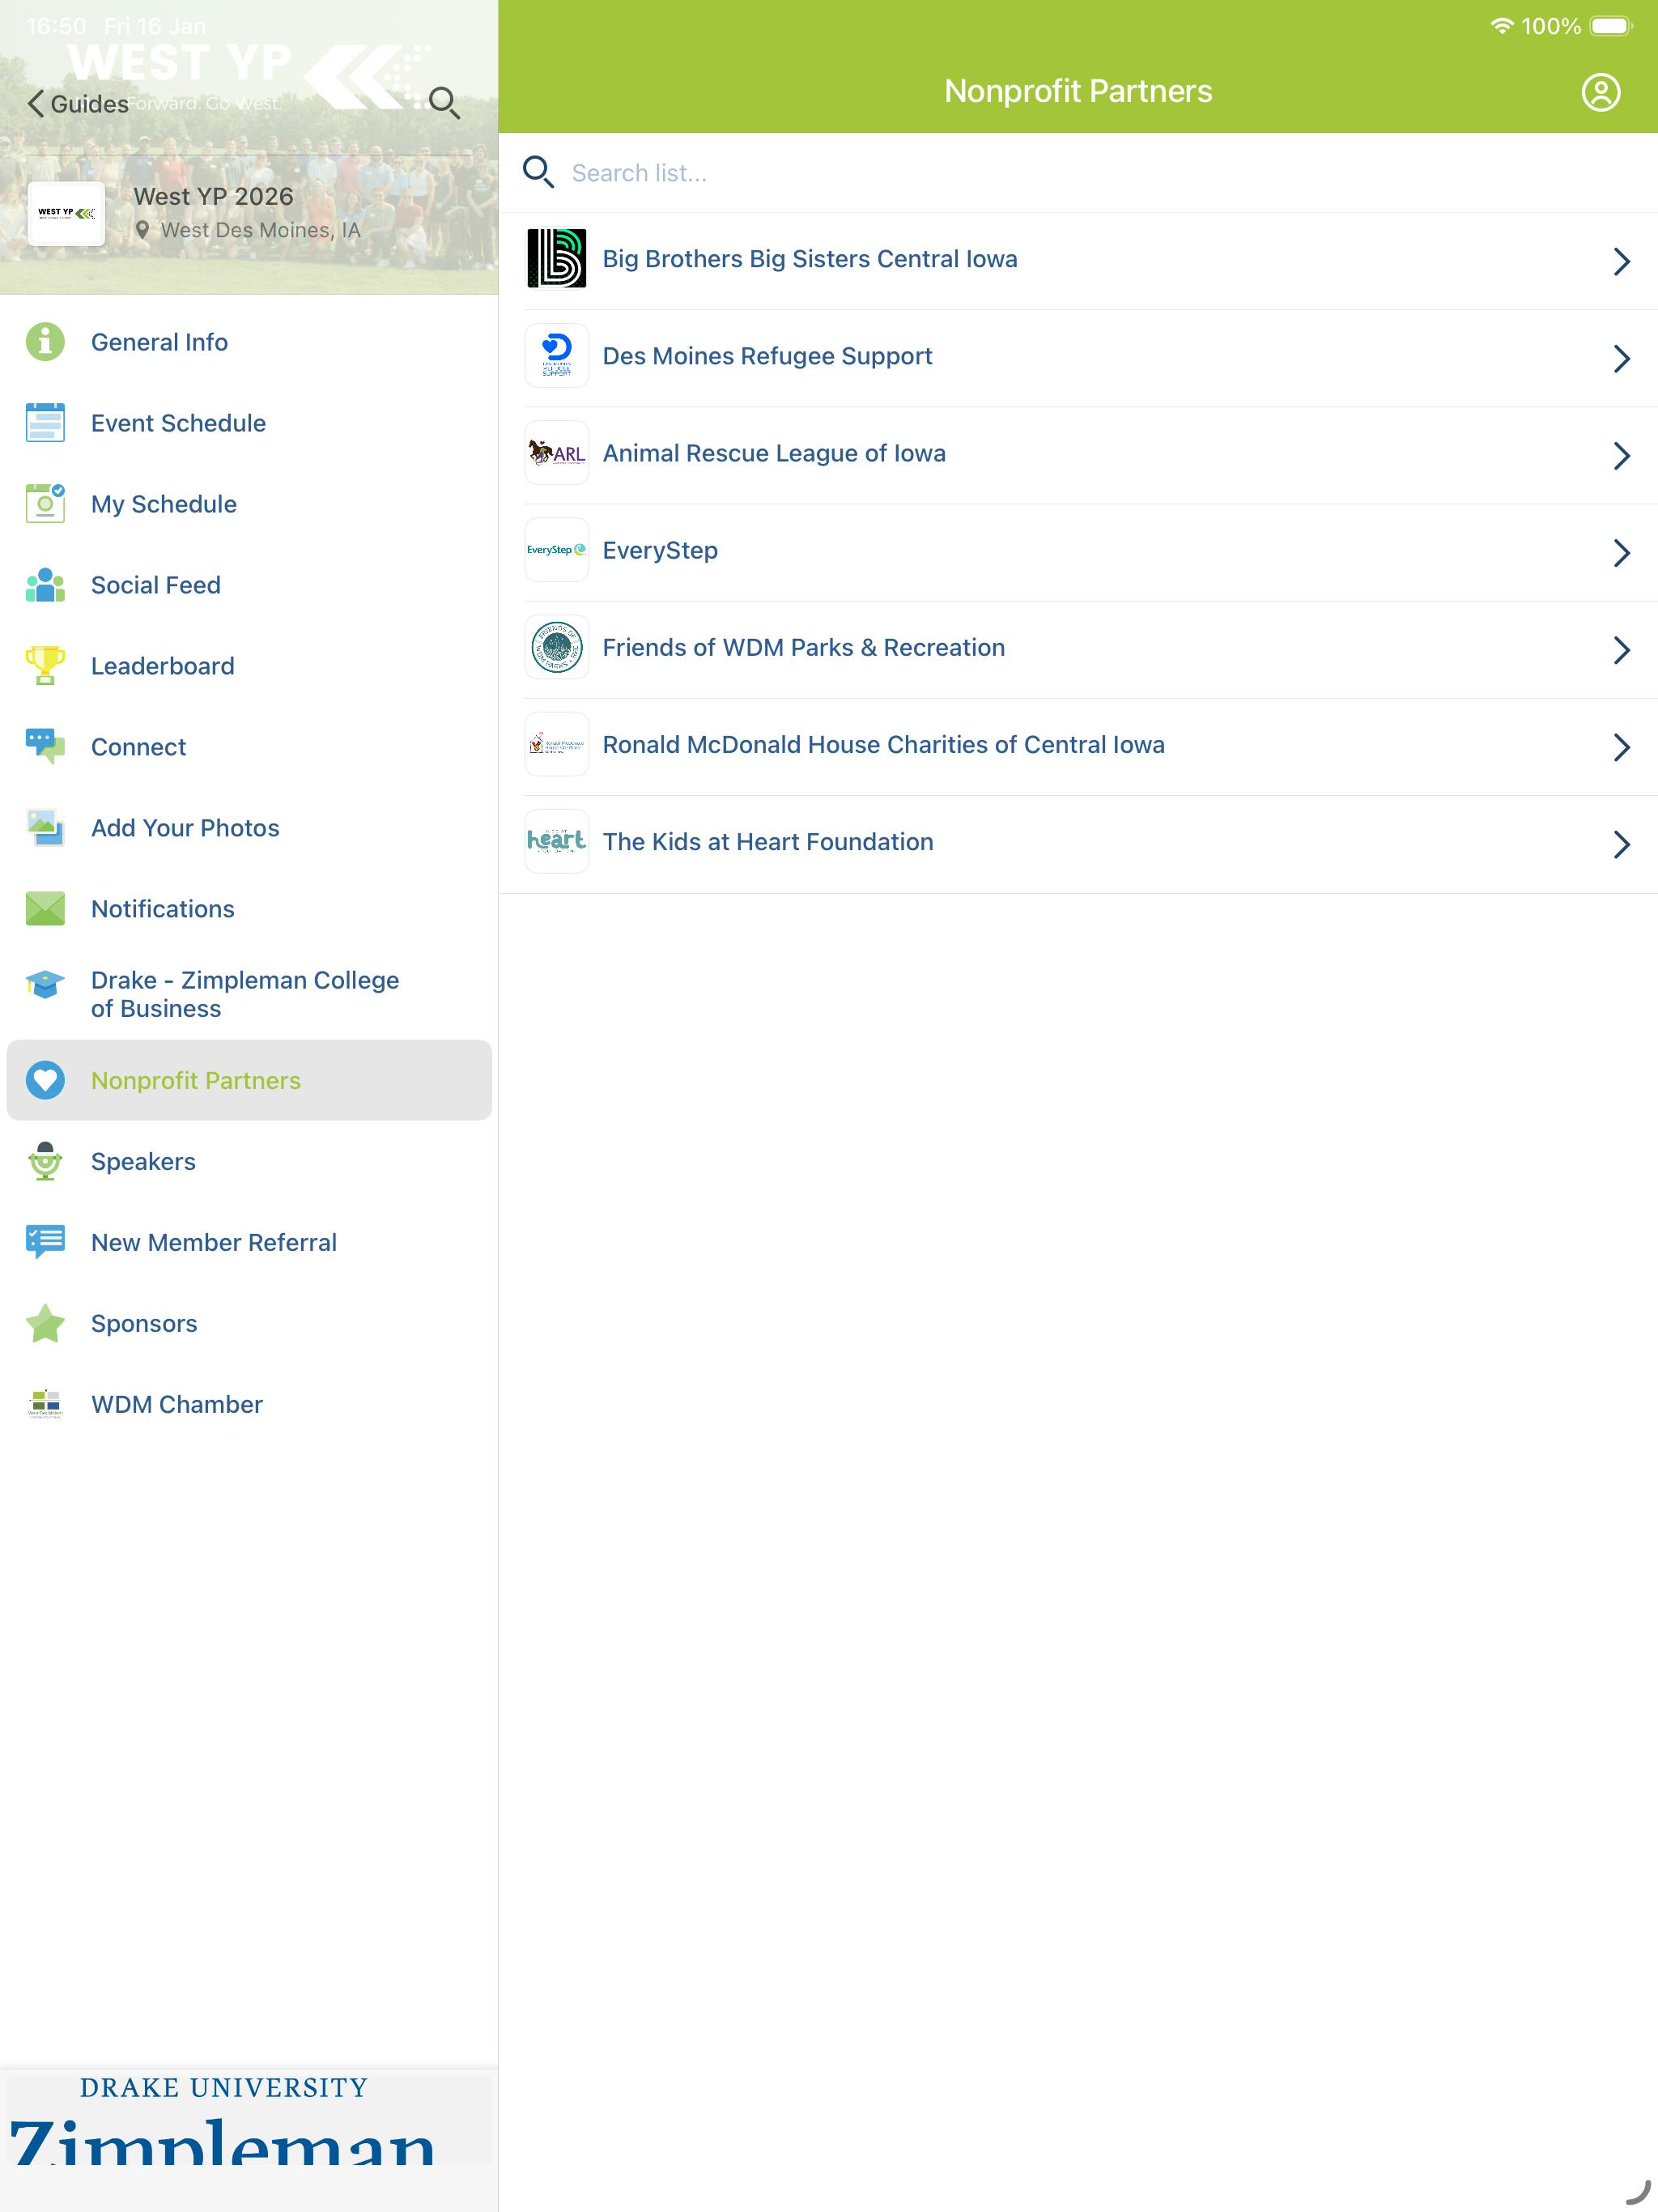Open Big Brothers Big Sisters Central Iowa
The image size is (1658, 2212).
coord(1078,261)
